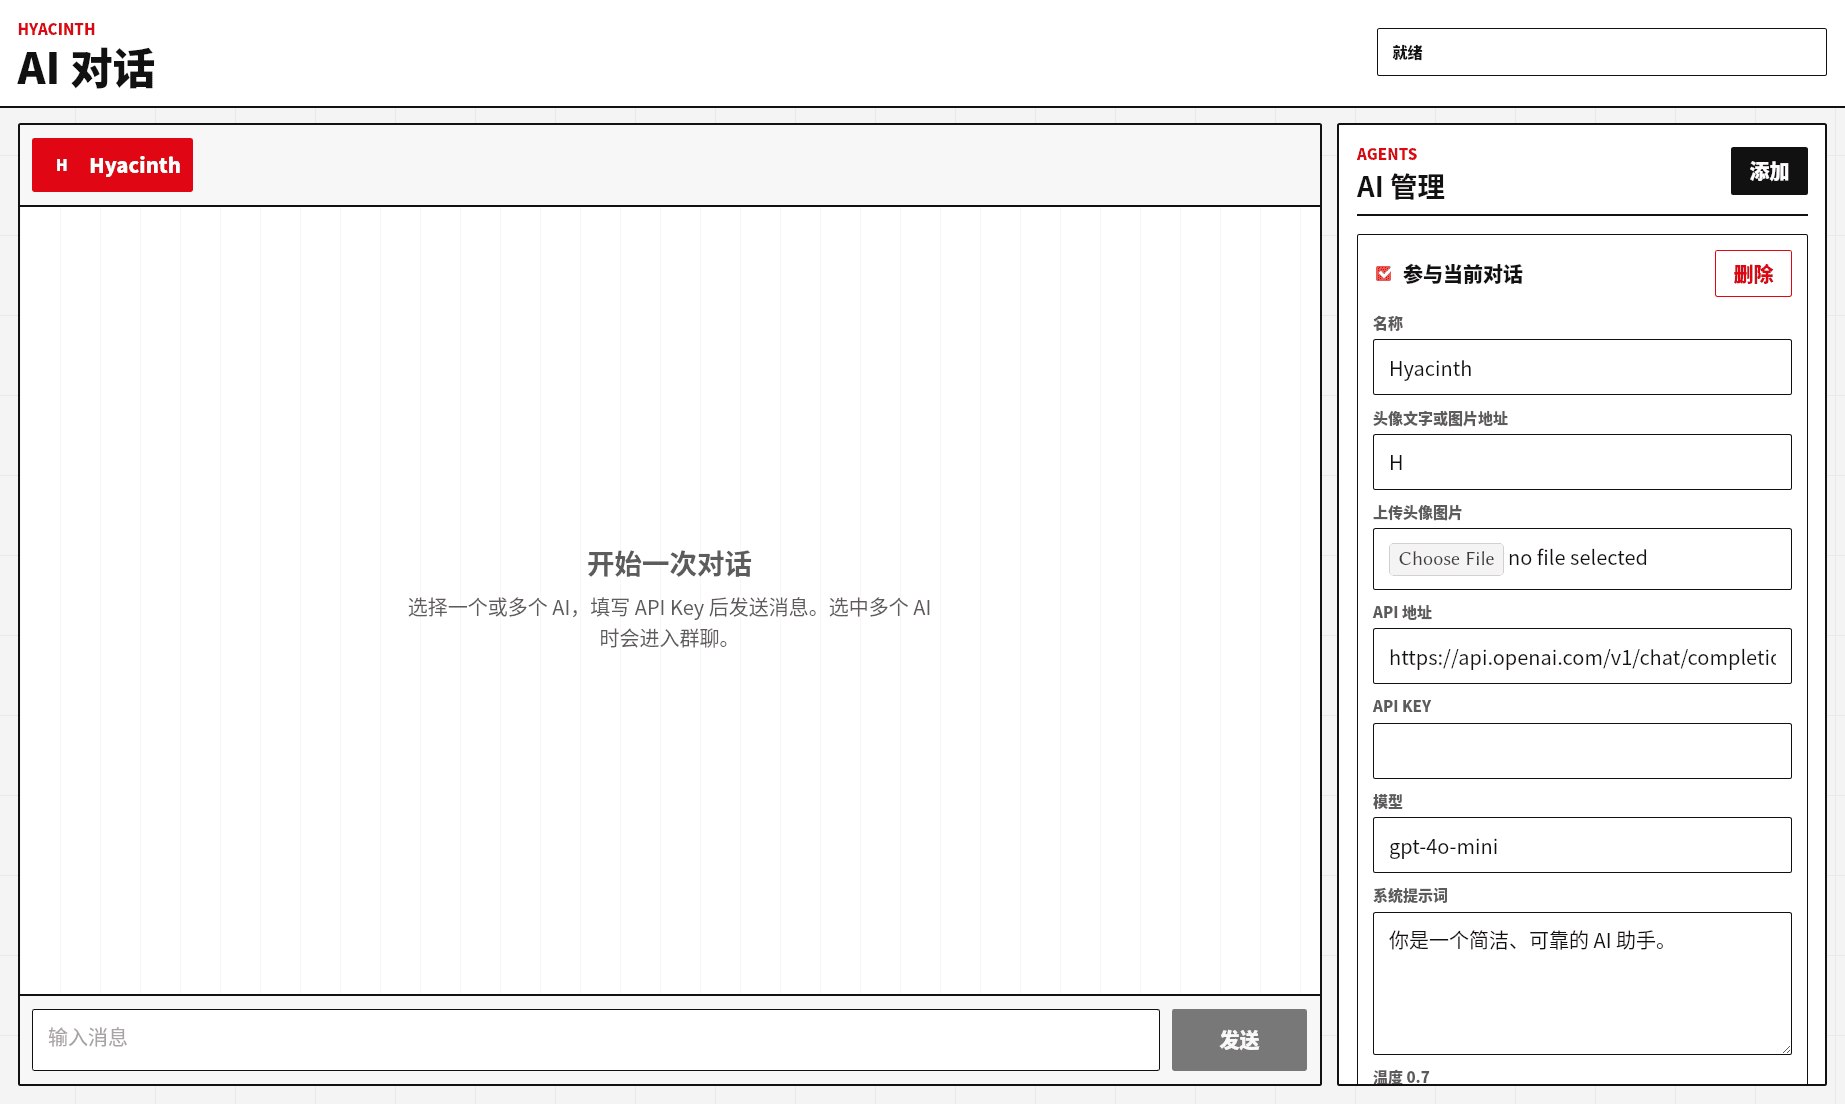Screen dimensions: 1845x1104
Task: Click the 温度 0.7 temperature label
Action: [x=1401, y=1077]
